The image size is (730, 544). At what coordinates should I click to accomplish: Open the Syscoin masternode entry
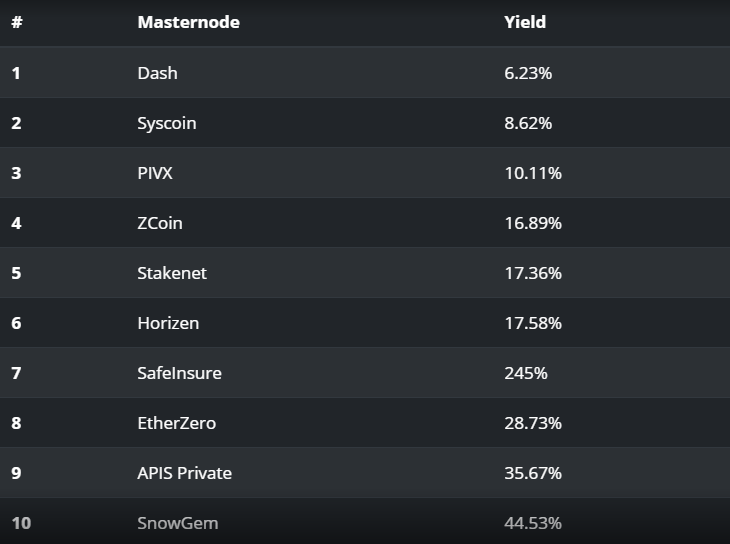(x=167, y=123)
